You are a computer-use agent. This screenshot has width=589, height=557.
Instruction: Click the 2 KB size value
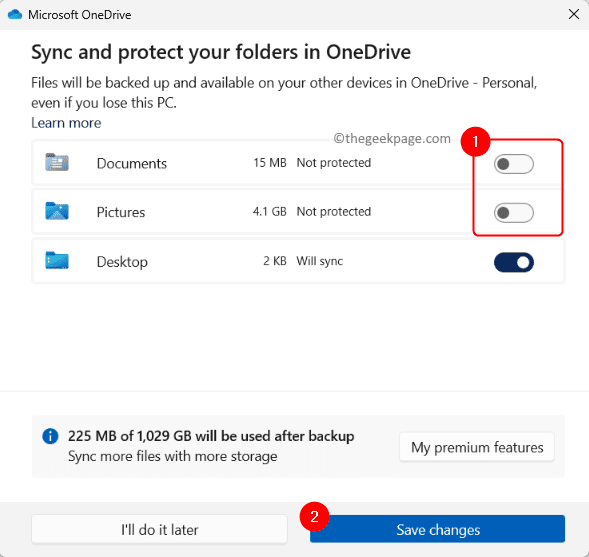(275, 261)
